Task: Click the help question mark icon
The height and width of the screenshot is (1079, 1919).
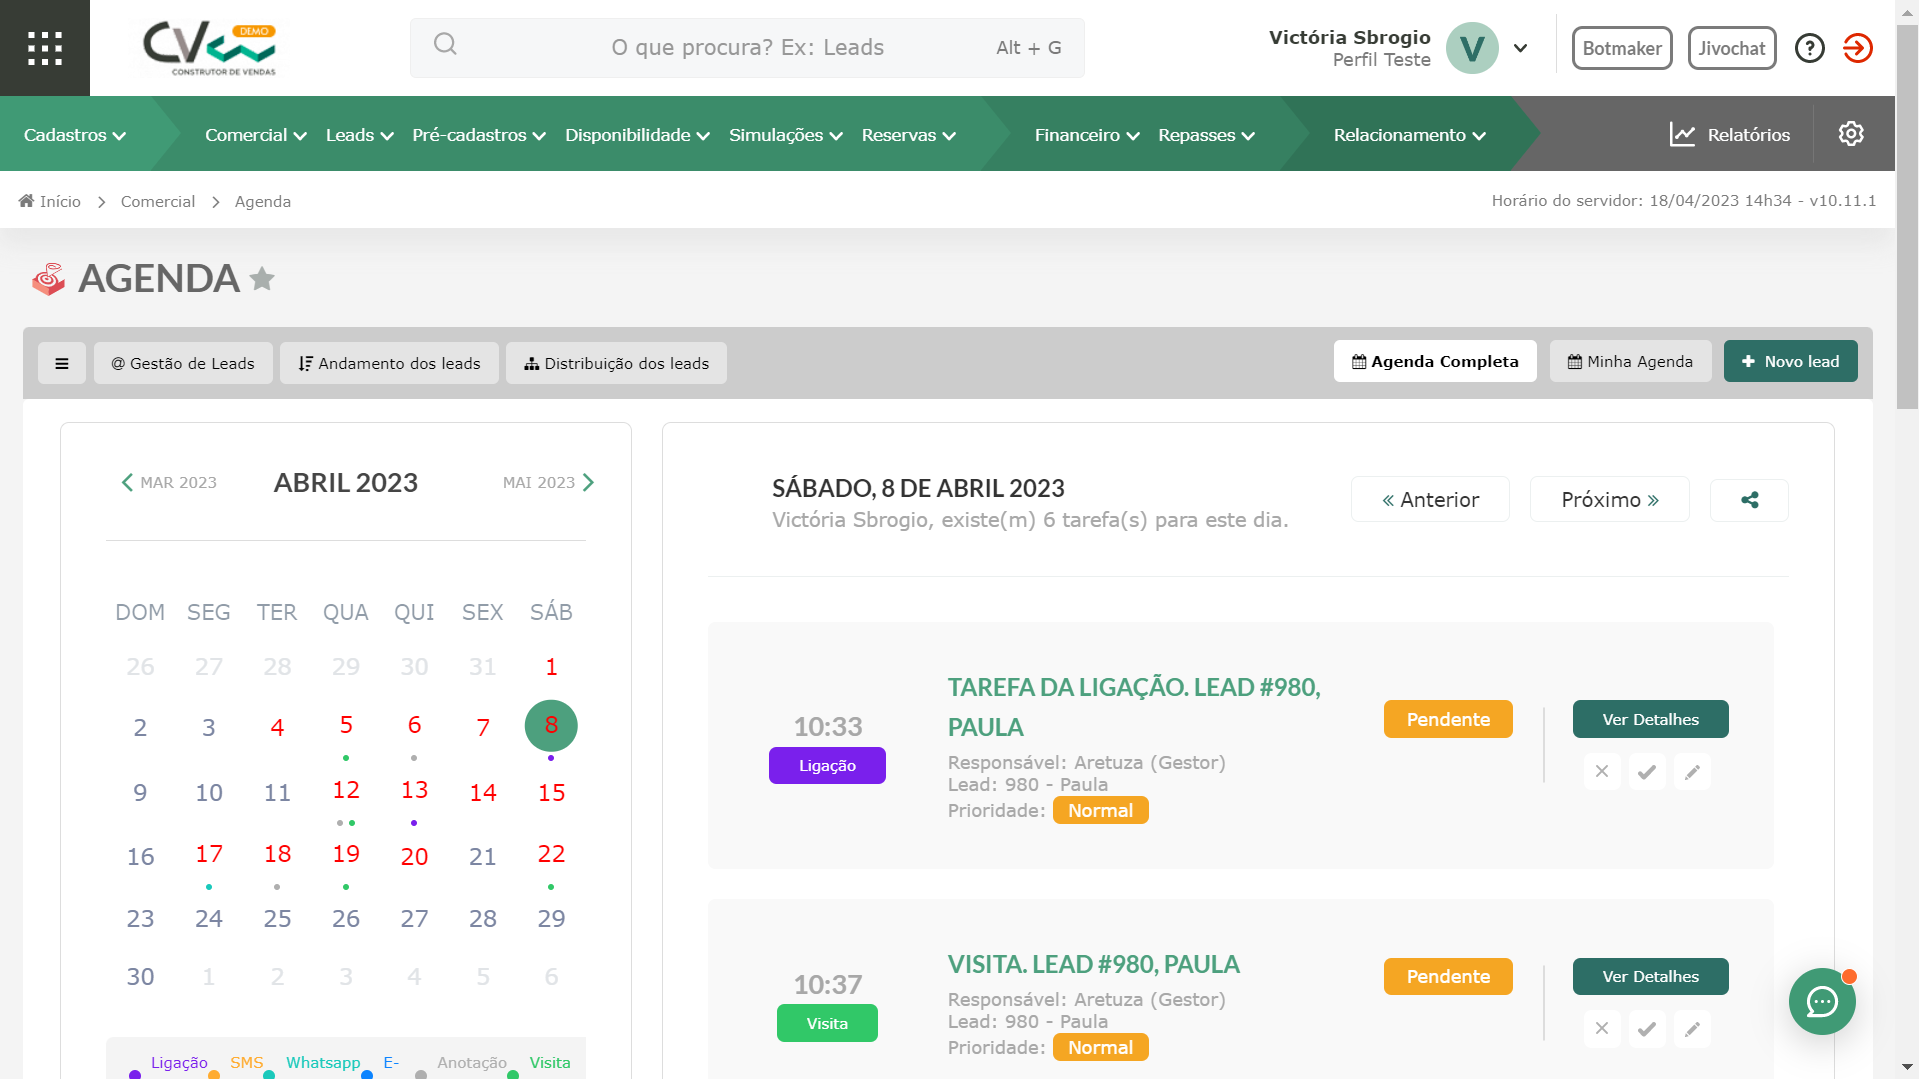Action: click(x=1809, y=48)
